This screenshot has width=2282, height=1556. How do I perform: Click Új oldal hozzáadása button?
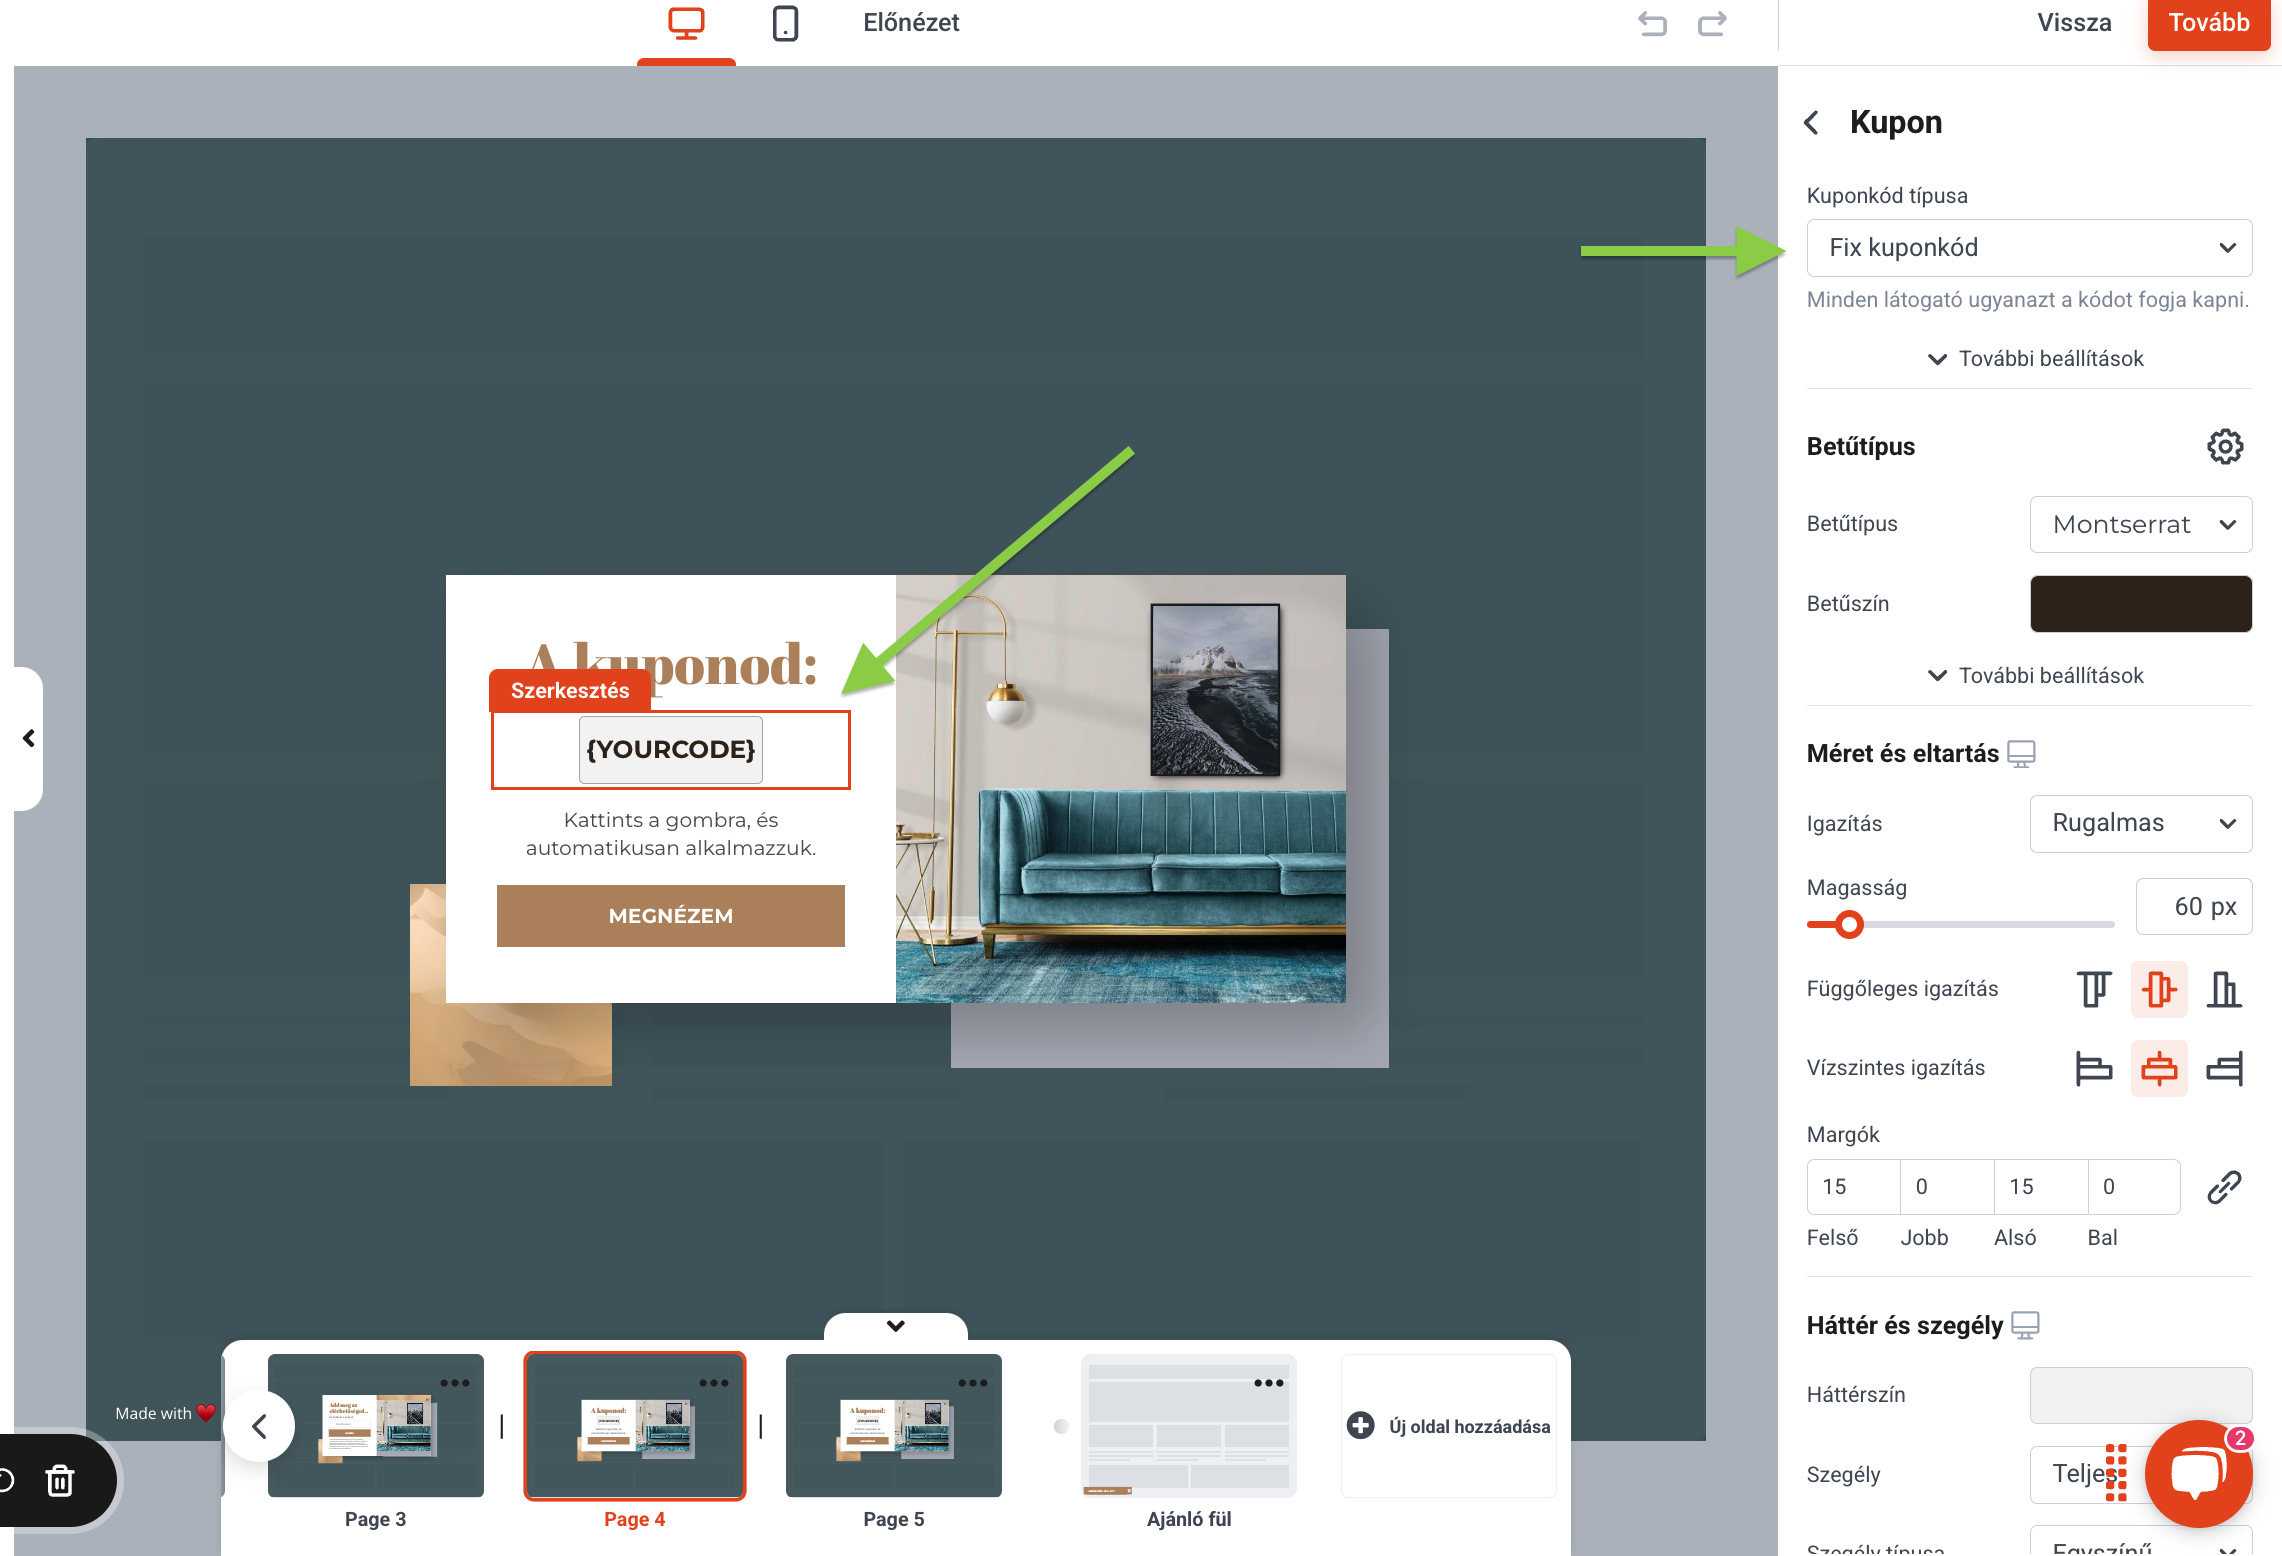1449,1426
